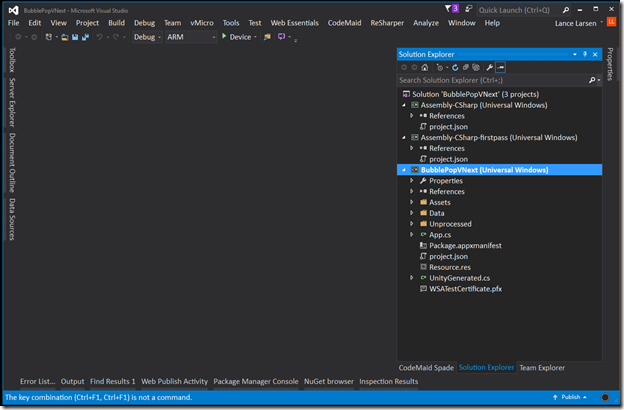Screen dimensions: 624x410
Task: Open Package Manager Console tab
Action: click(x=256, y=381)
